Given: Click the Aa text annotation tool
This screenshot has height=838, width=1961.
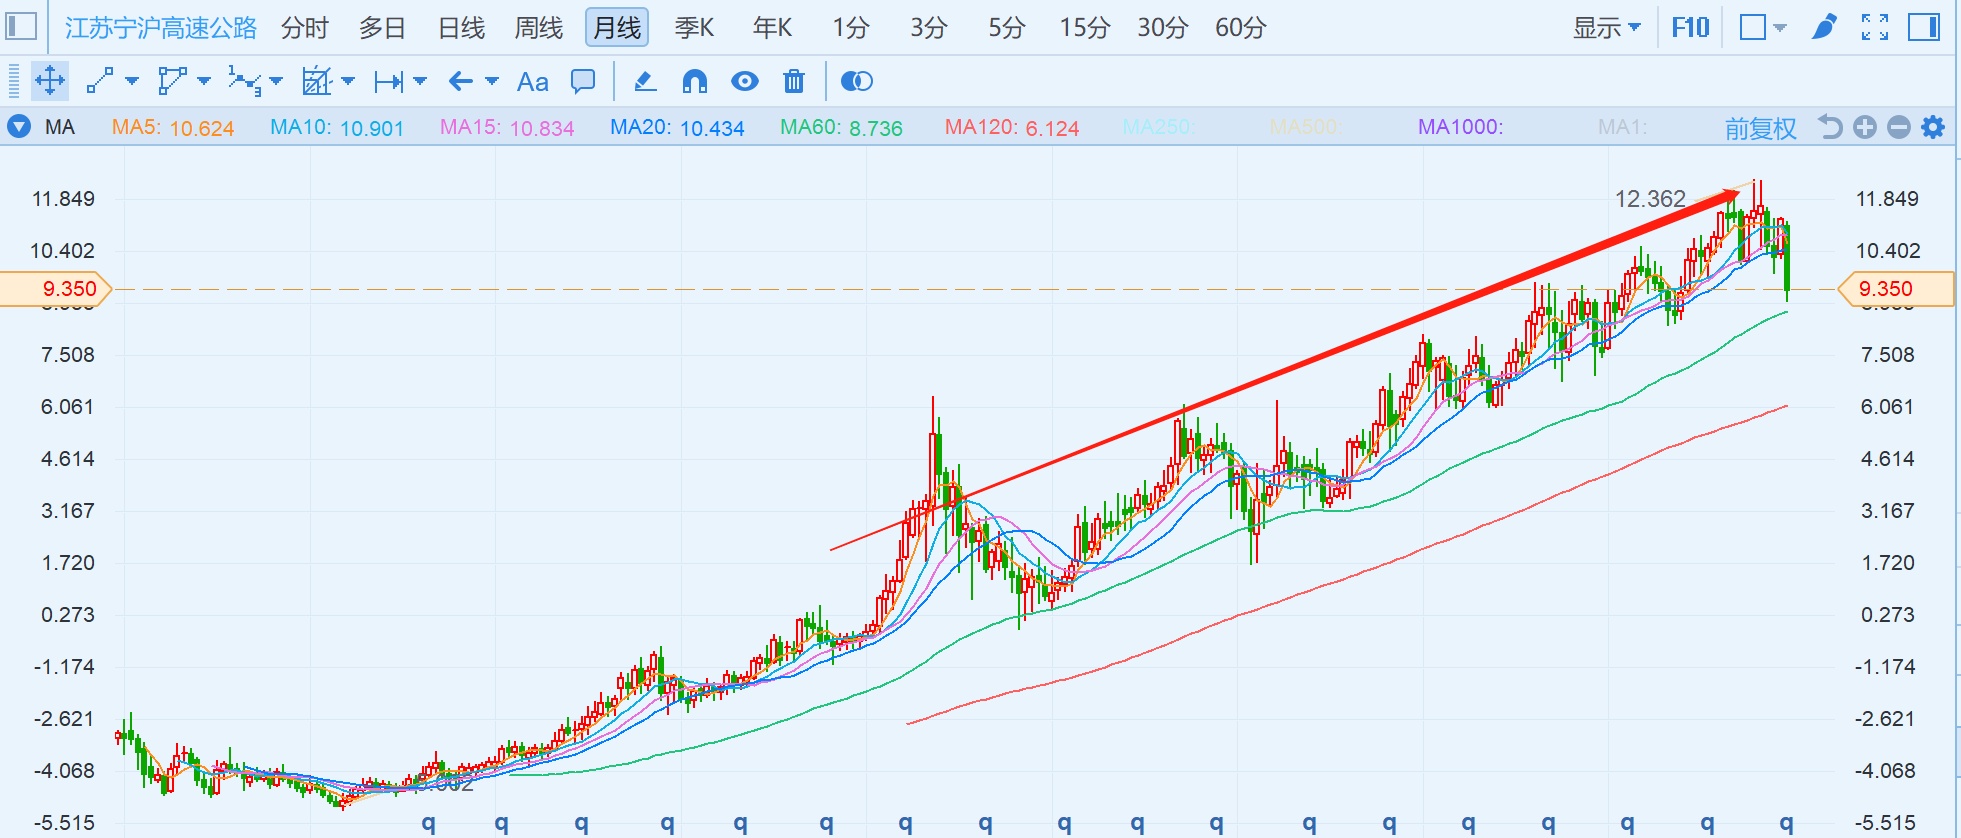Looking at the screenshot, I should [532, 82].
